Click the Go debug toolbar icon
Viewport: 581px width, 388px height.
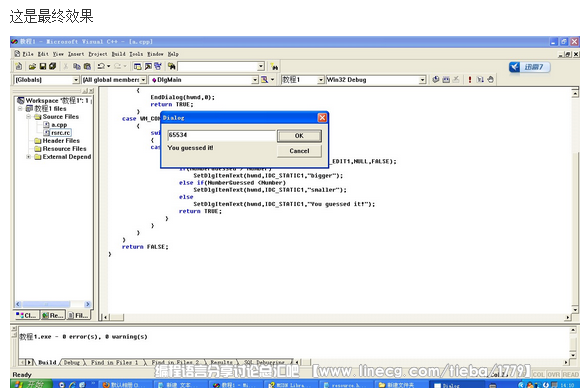pos(480,79)
